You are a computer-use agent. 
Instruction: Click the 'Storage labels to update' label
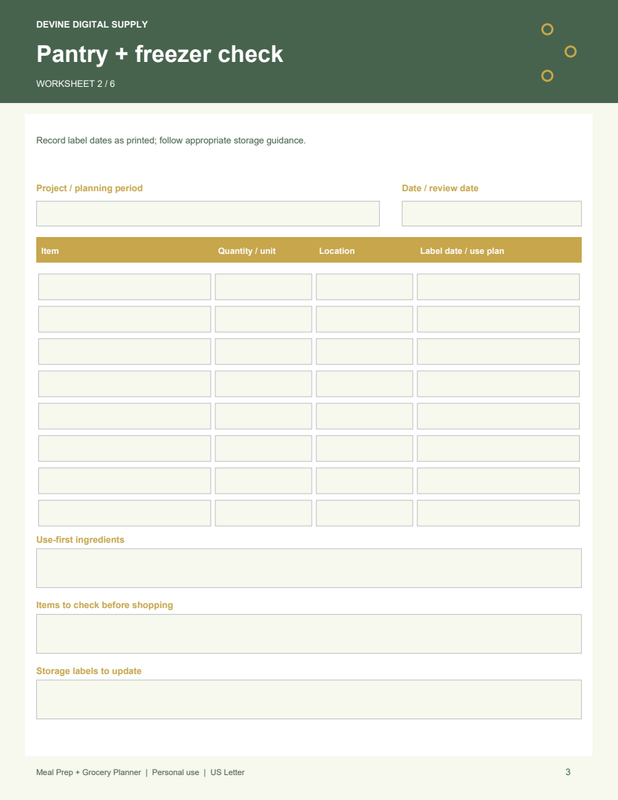pos(89,671)
